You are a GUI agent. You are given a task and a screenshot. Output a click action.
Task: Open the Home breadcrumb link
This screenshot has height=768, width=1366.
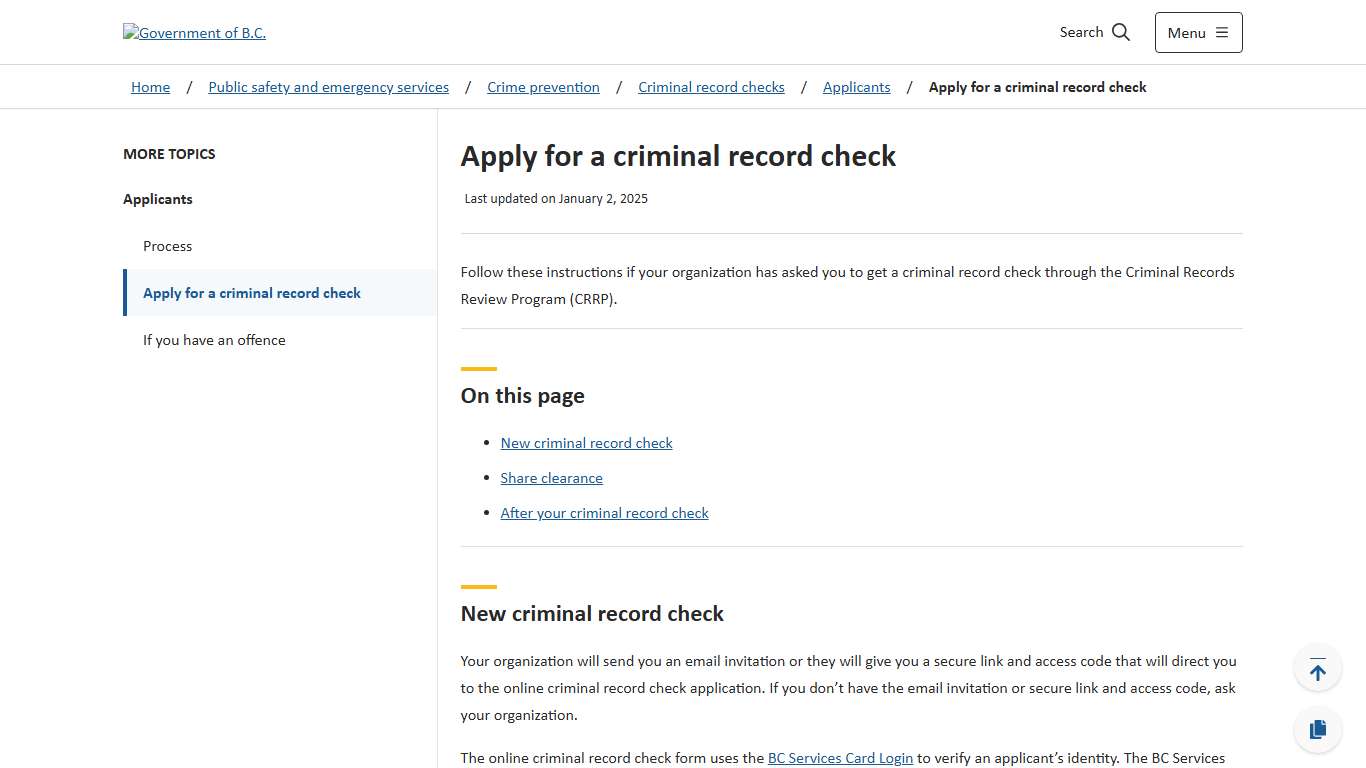150,87
